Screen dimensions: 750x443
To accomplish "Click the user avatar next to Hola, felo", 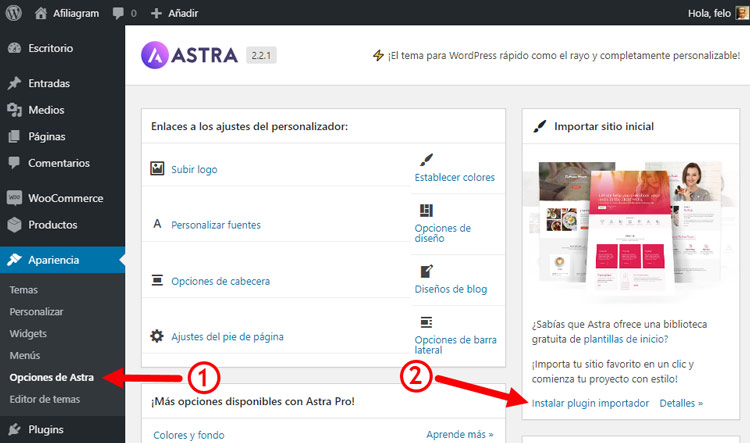I will pos(738,14).
